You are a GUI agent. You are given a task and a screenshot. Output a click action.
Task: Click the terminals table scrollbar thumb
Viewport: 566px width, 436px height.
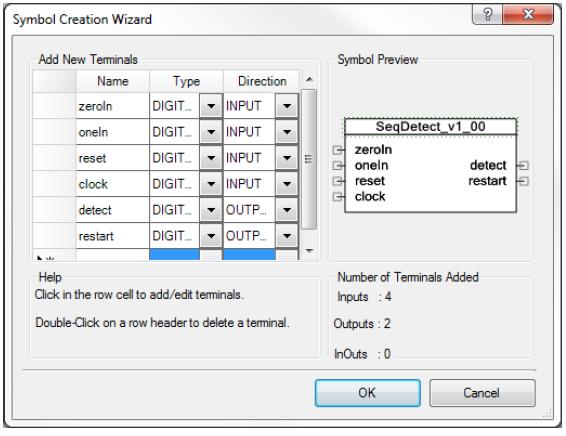coord(309,159)
